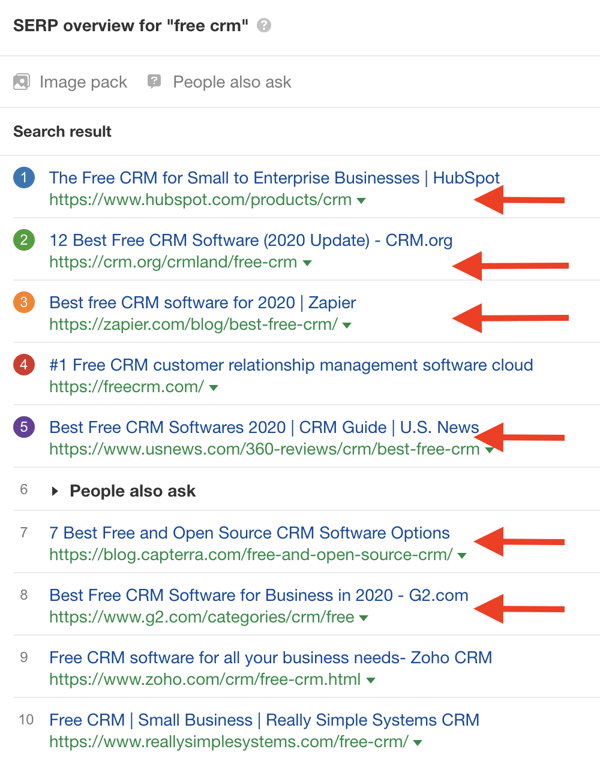
Task: Open dropdown arrow next to freecrm.com URL
Action: click(x=214, y=387)
